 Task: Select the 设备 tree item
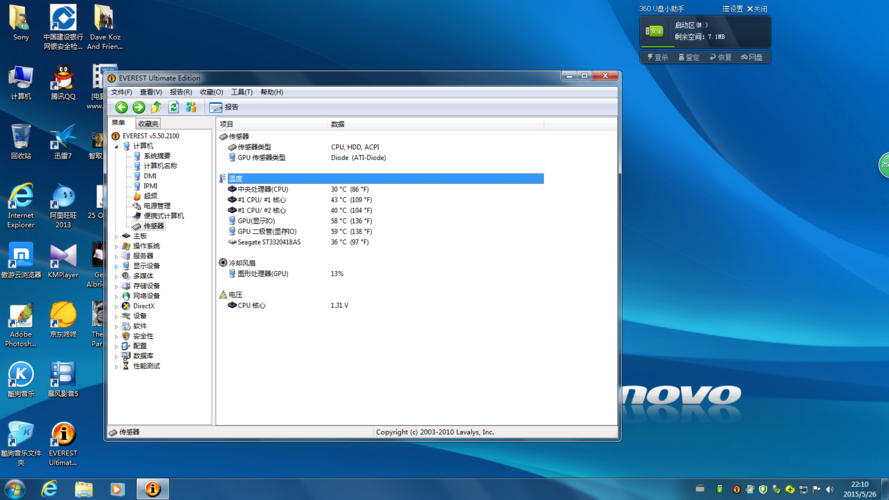140,316
